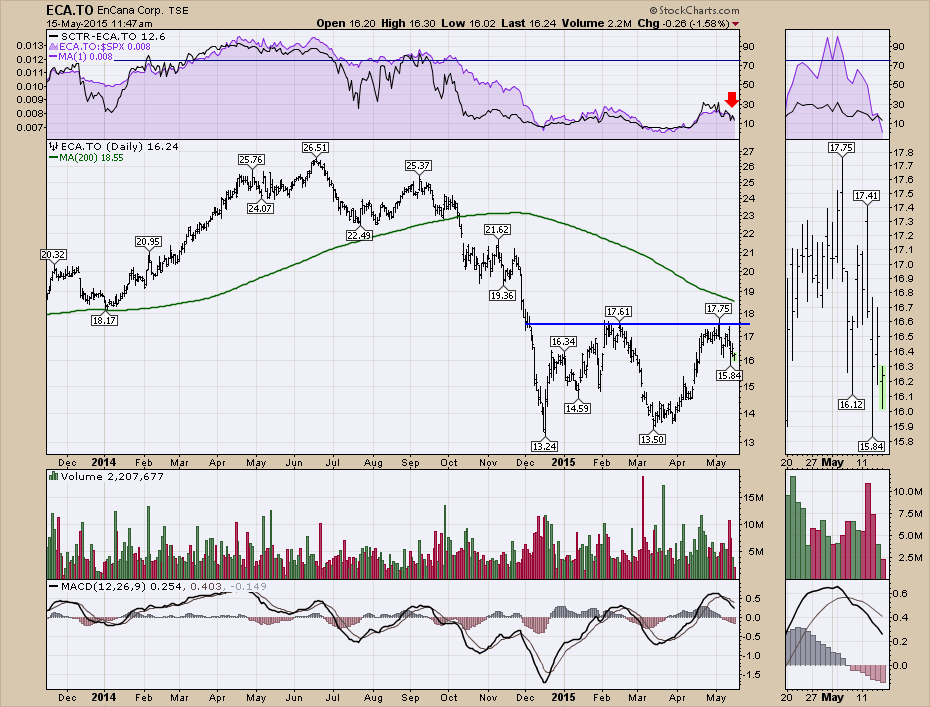930x707 pixels.
Task: Click the Low 16.02 quote value
Action: [x=468, y=23]
